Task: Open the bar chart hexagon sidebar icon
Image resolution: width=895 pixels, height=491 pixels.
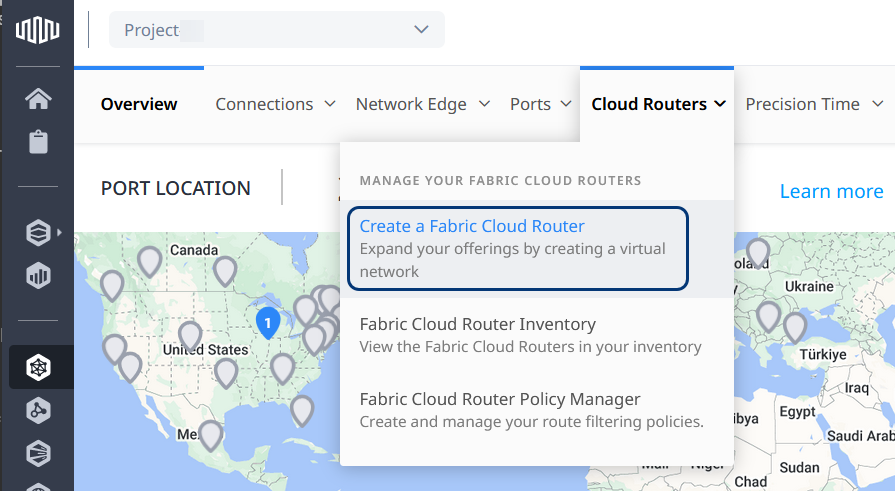Action: [38, 276]
